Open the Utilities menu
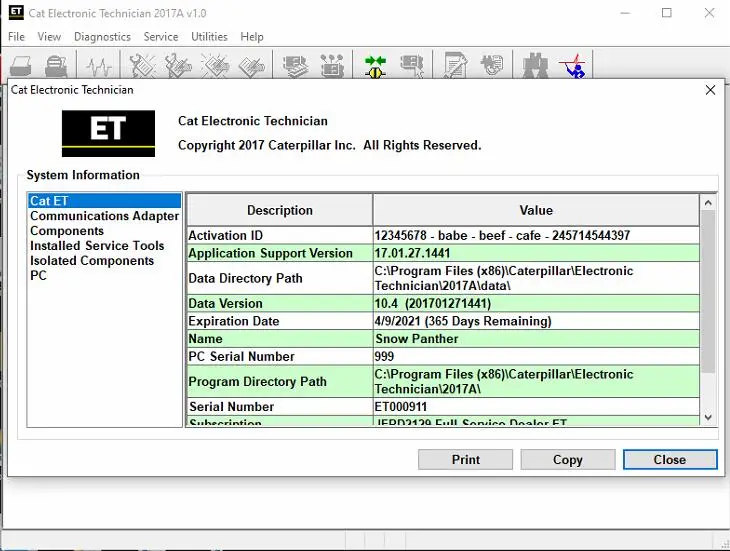The image size is (730, 551). [x=209, y=37]
